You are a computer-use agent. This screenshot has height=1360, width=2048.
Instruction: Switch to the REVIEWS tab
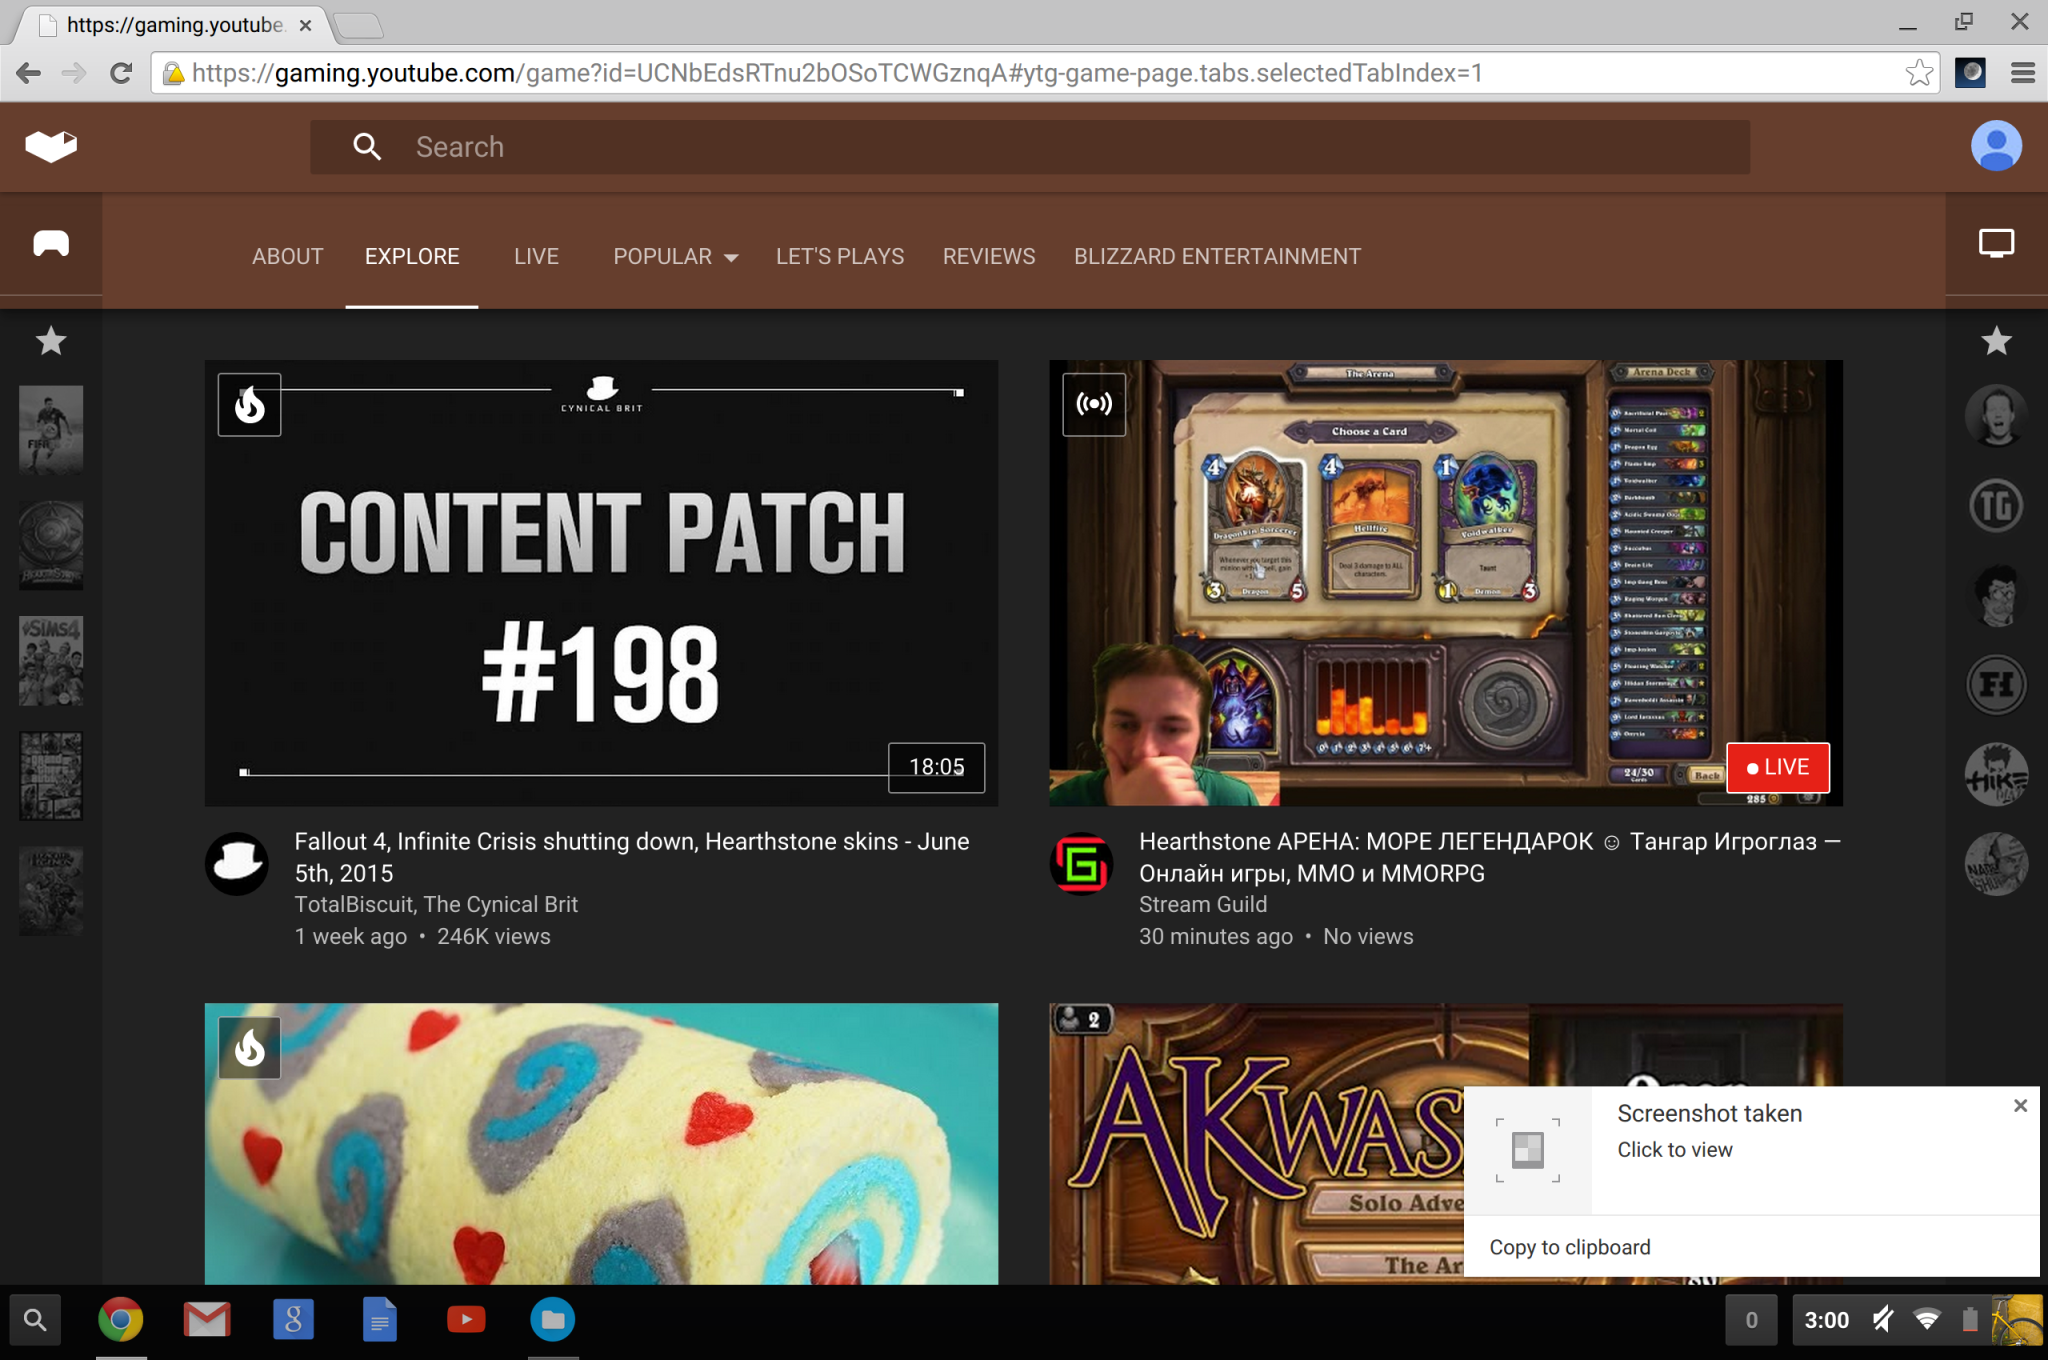(x=988, y=256)
